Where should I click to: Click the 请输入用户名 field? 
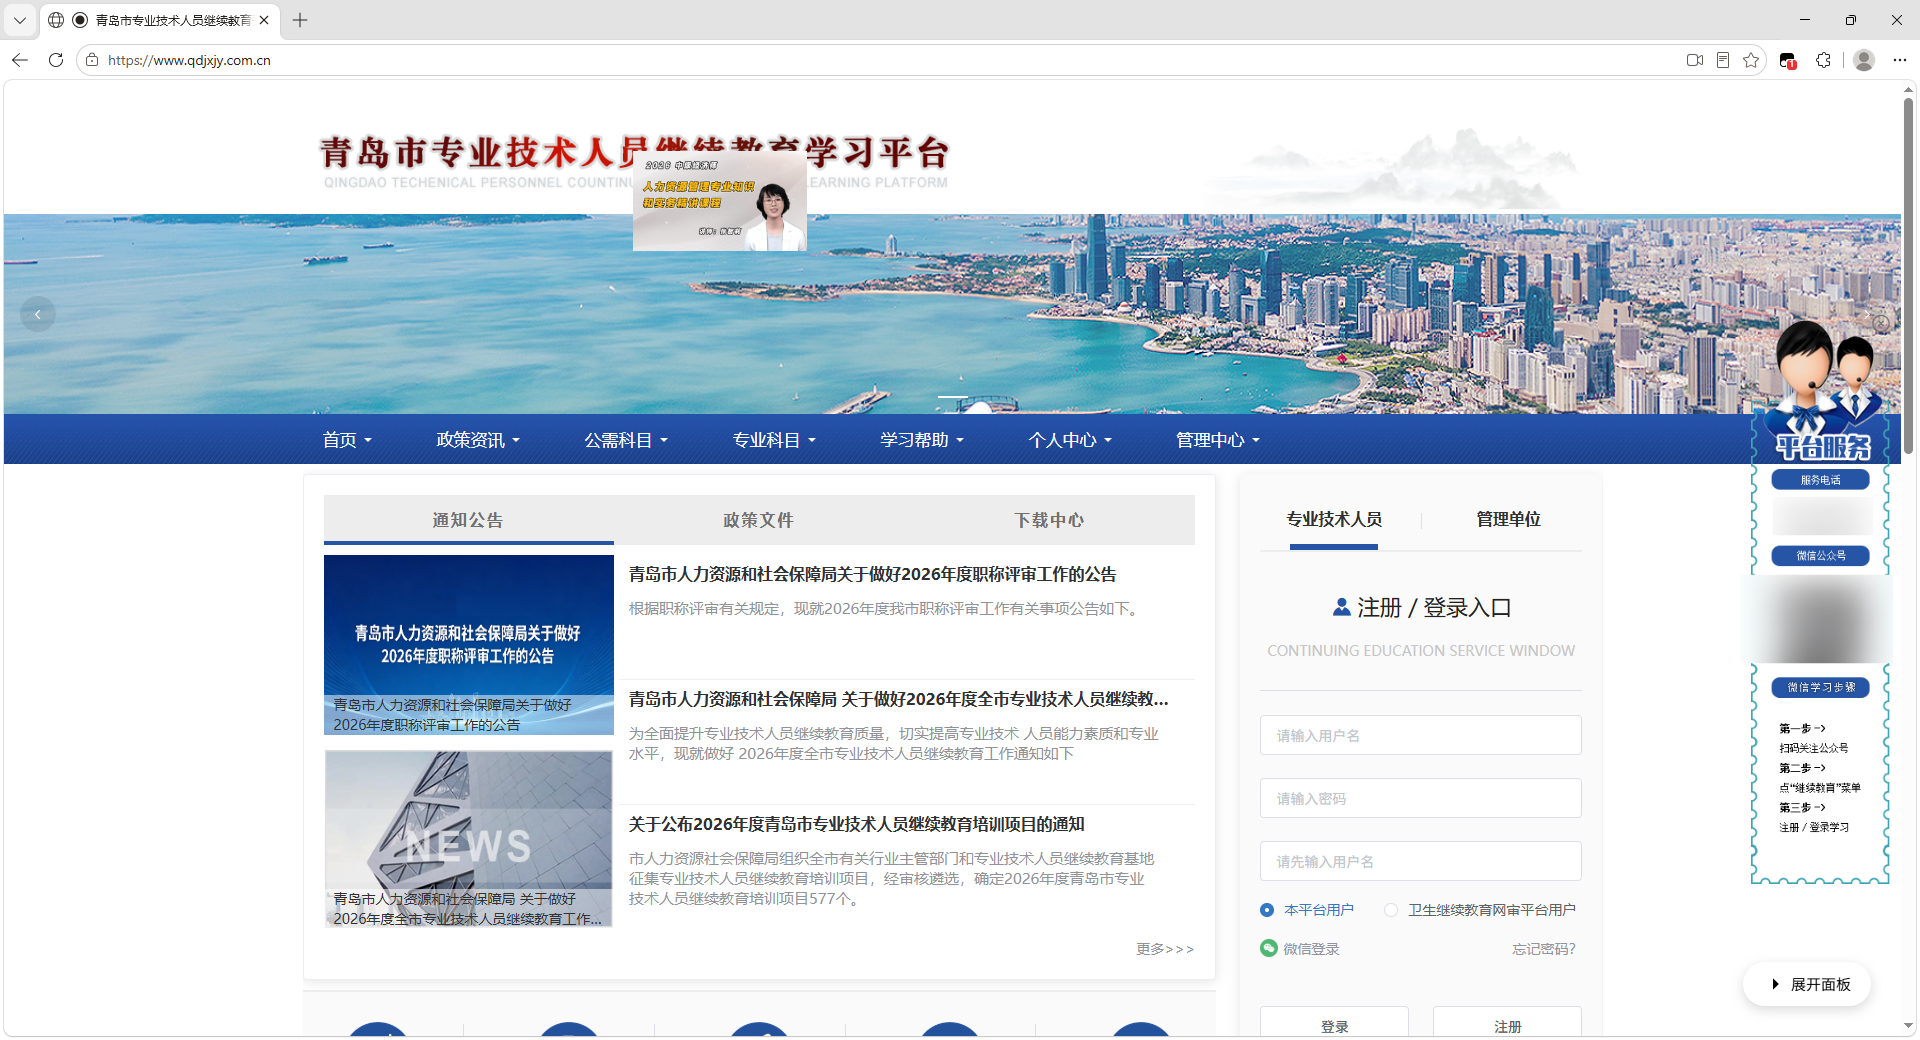[x=1420, y=735]
